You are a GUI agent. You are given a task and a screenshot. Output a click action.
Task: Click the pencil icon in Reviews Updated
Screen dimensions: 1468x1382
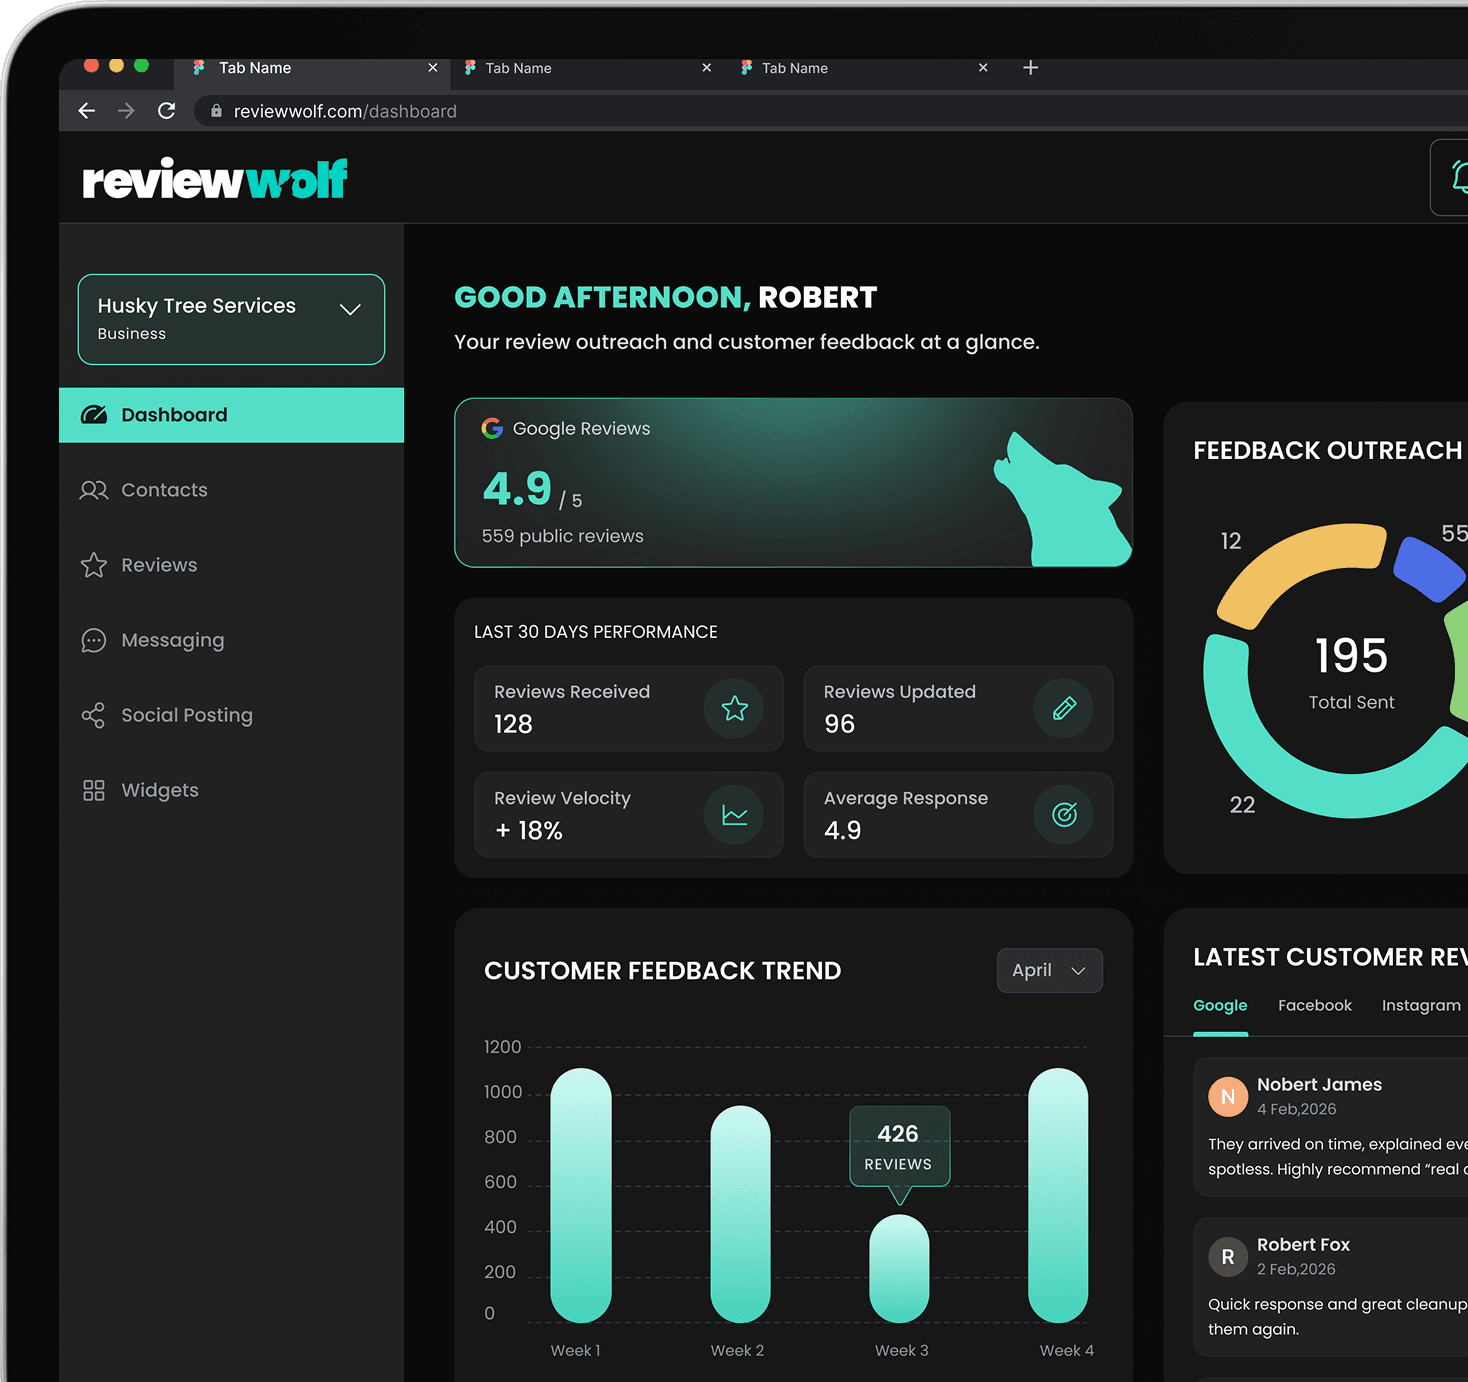1064,708
